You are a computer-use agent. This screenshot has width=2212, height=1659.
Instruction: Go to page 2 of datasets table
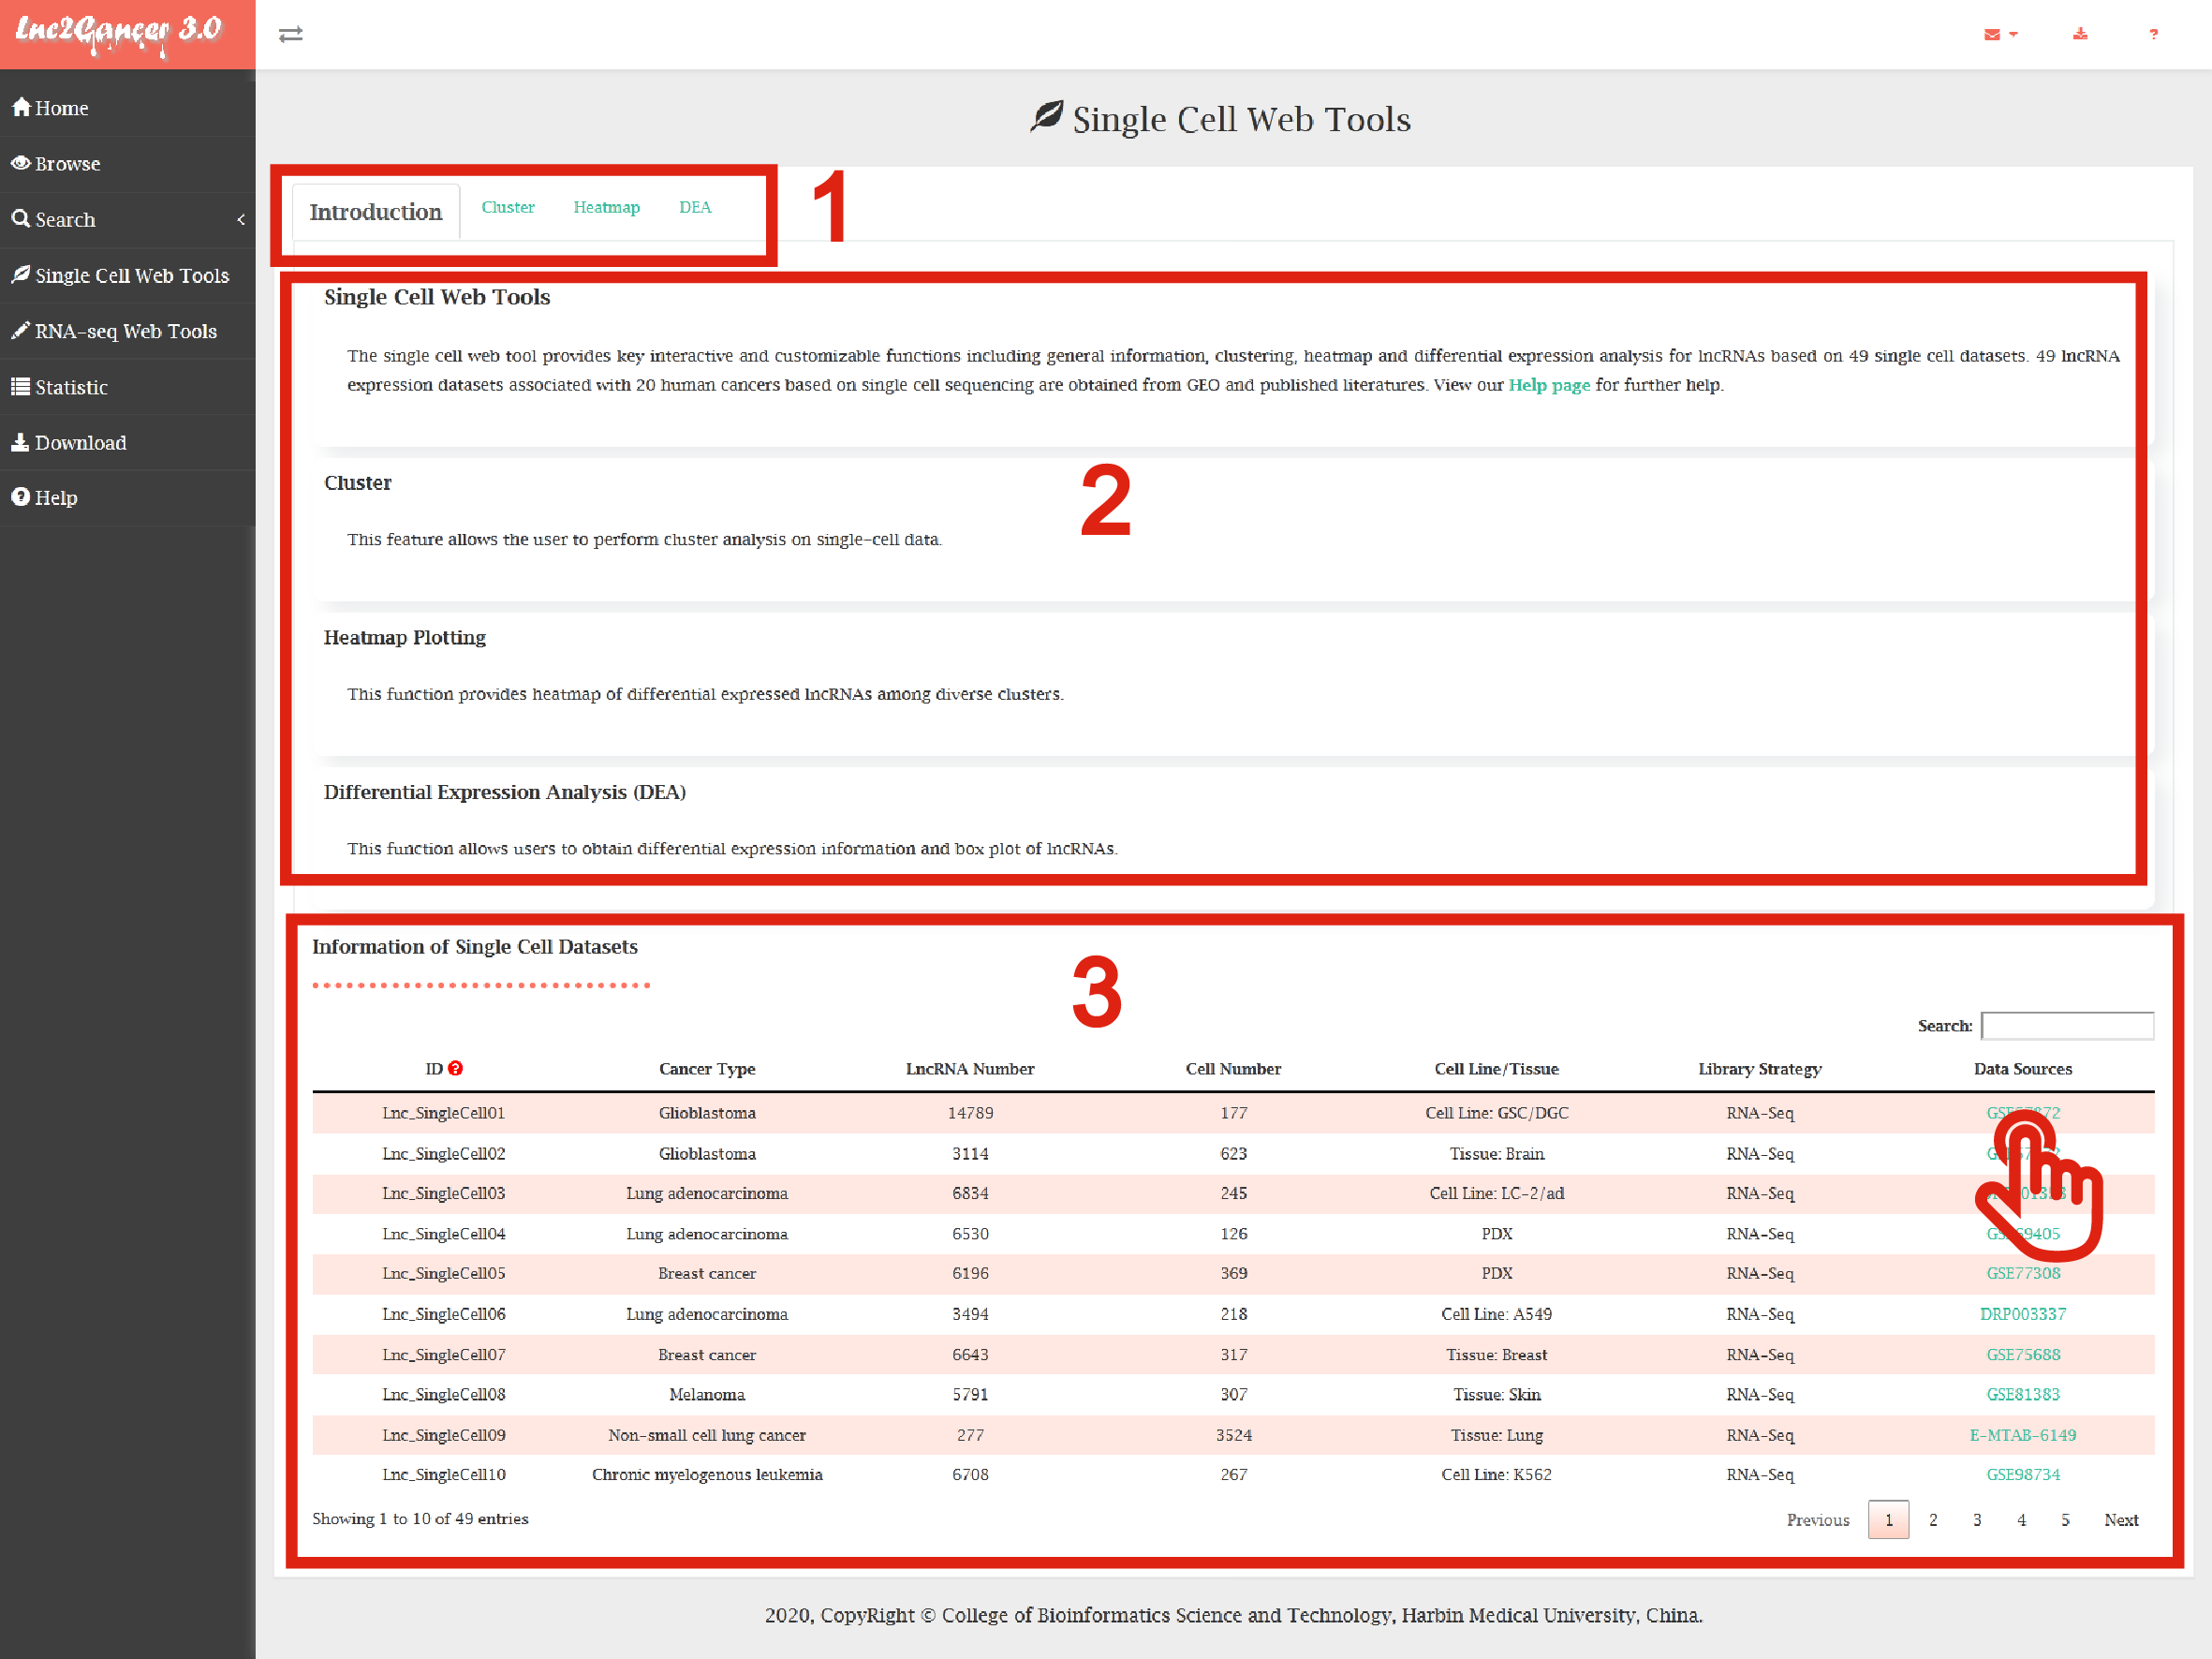[1932, 1519]
